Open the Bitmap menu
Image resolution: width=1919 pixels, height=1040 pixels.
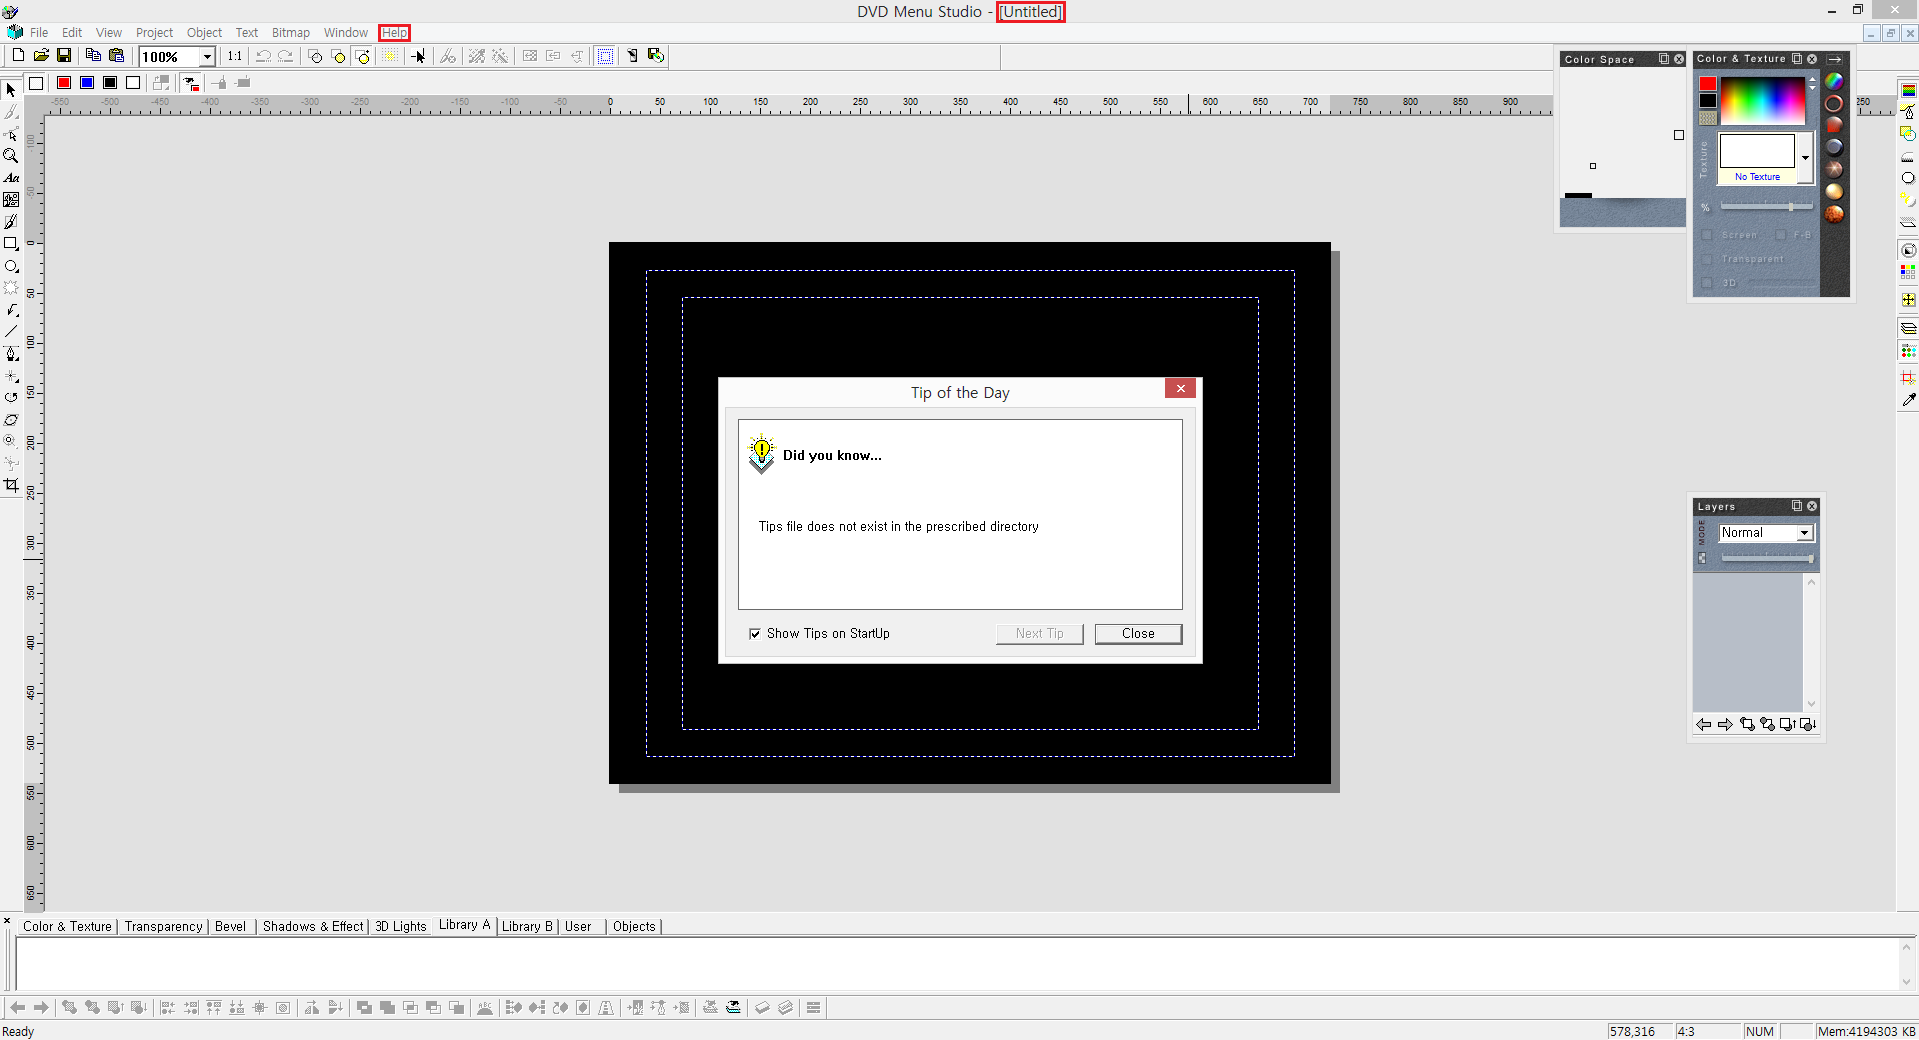[291, 33]
